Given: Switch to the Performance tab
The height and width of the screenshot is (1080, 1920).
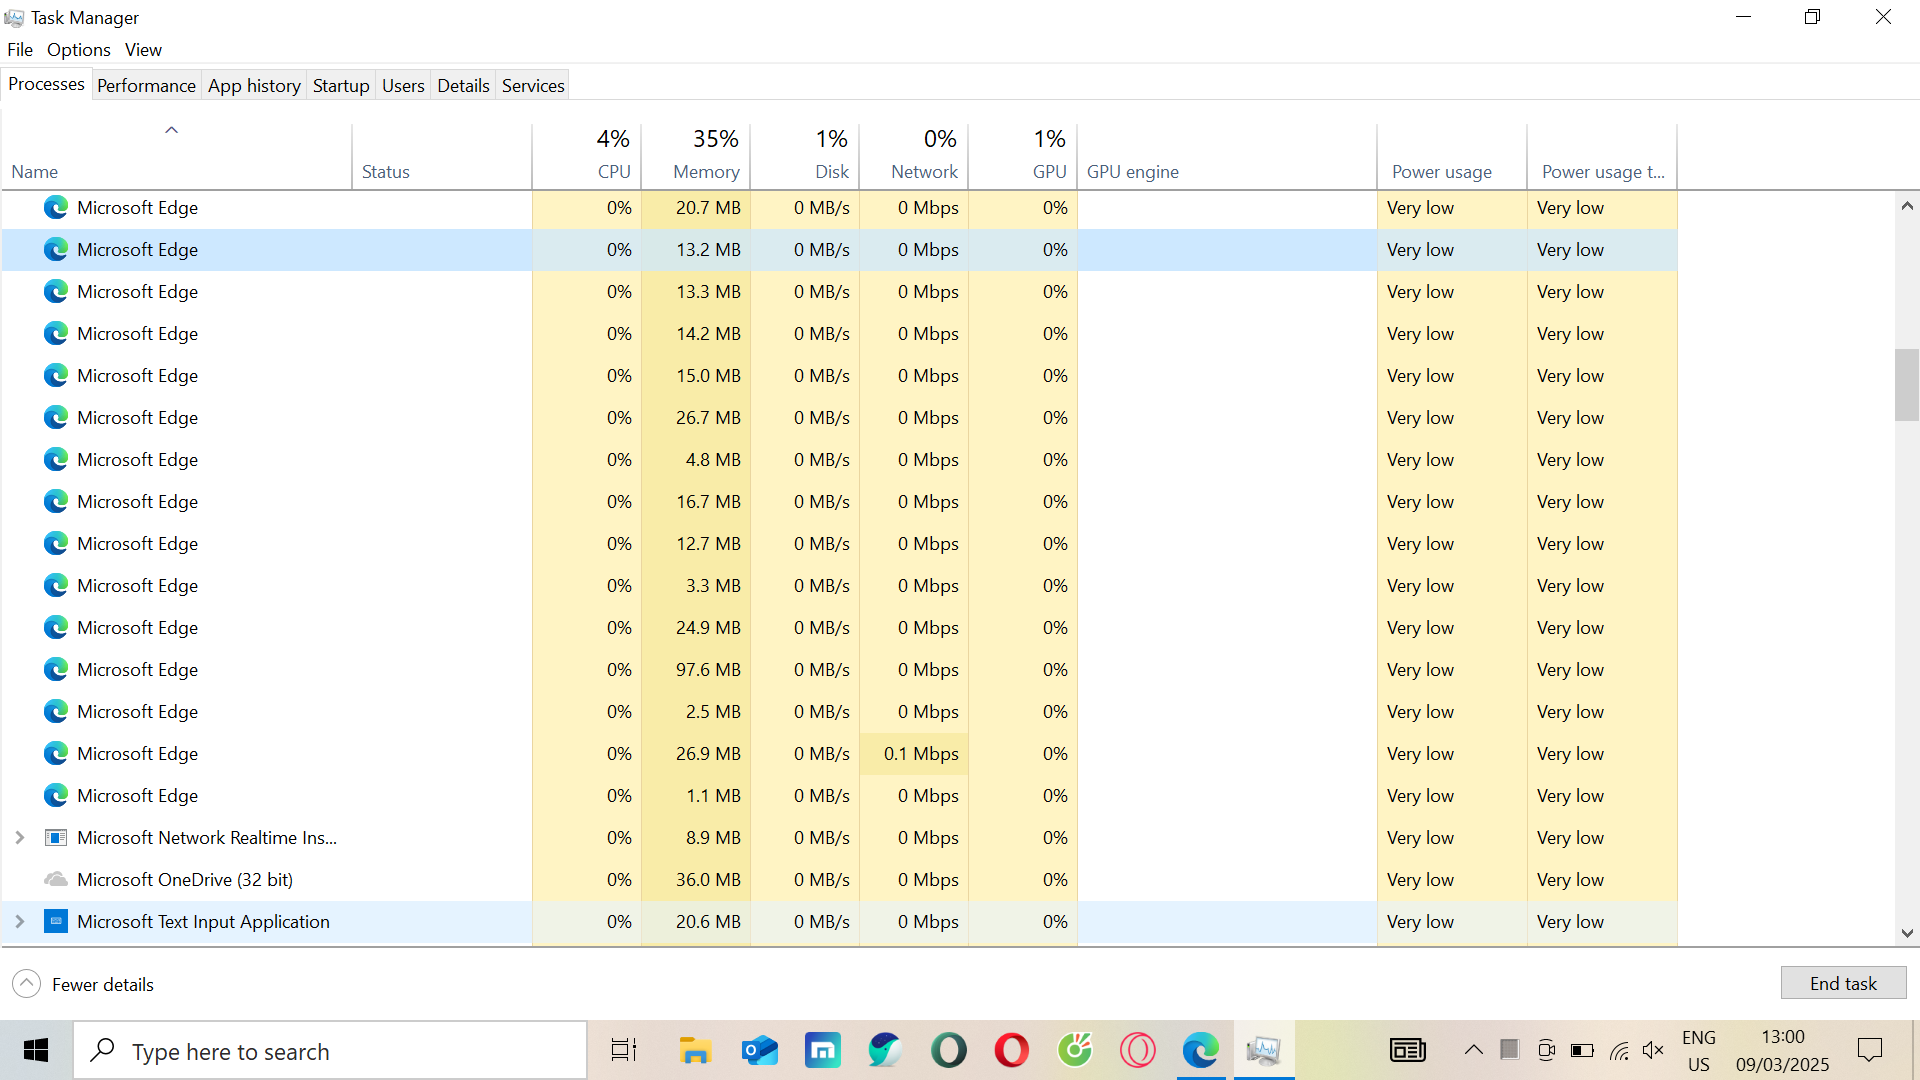Looking at the screenshot, I should pyautogui.click(x=146, y=86).
